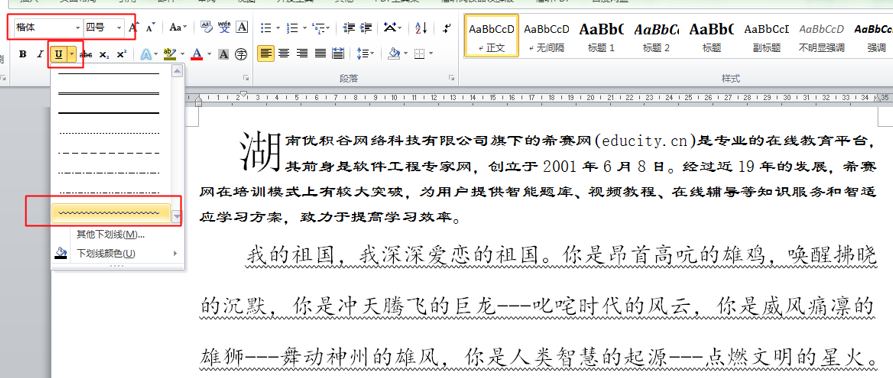Image resolution: width=893 pixels, height=378 pixels.
Task: Apply the 正文 style
Action: click(x=491, y=35)
